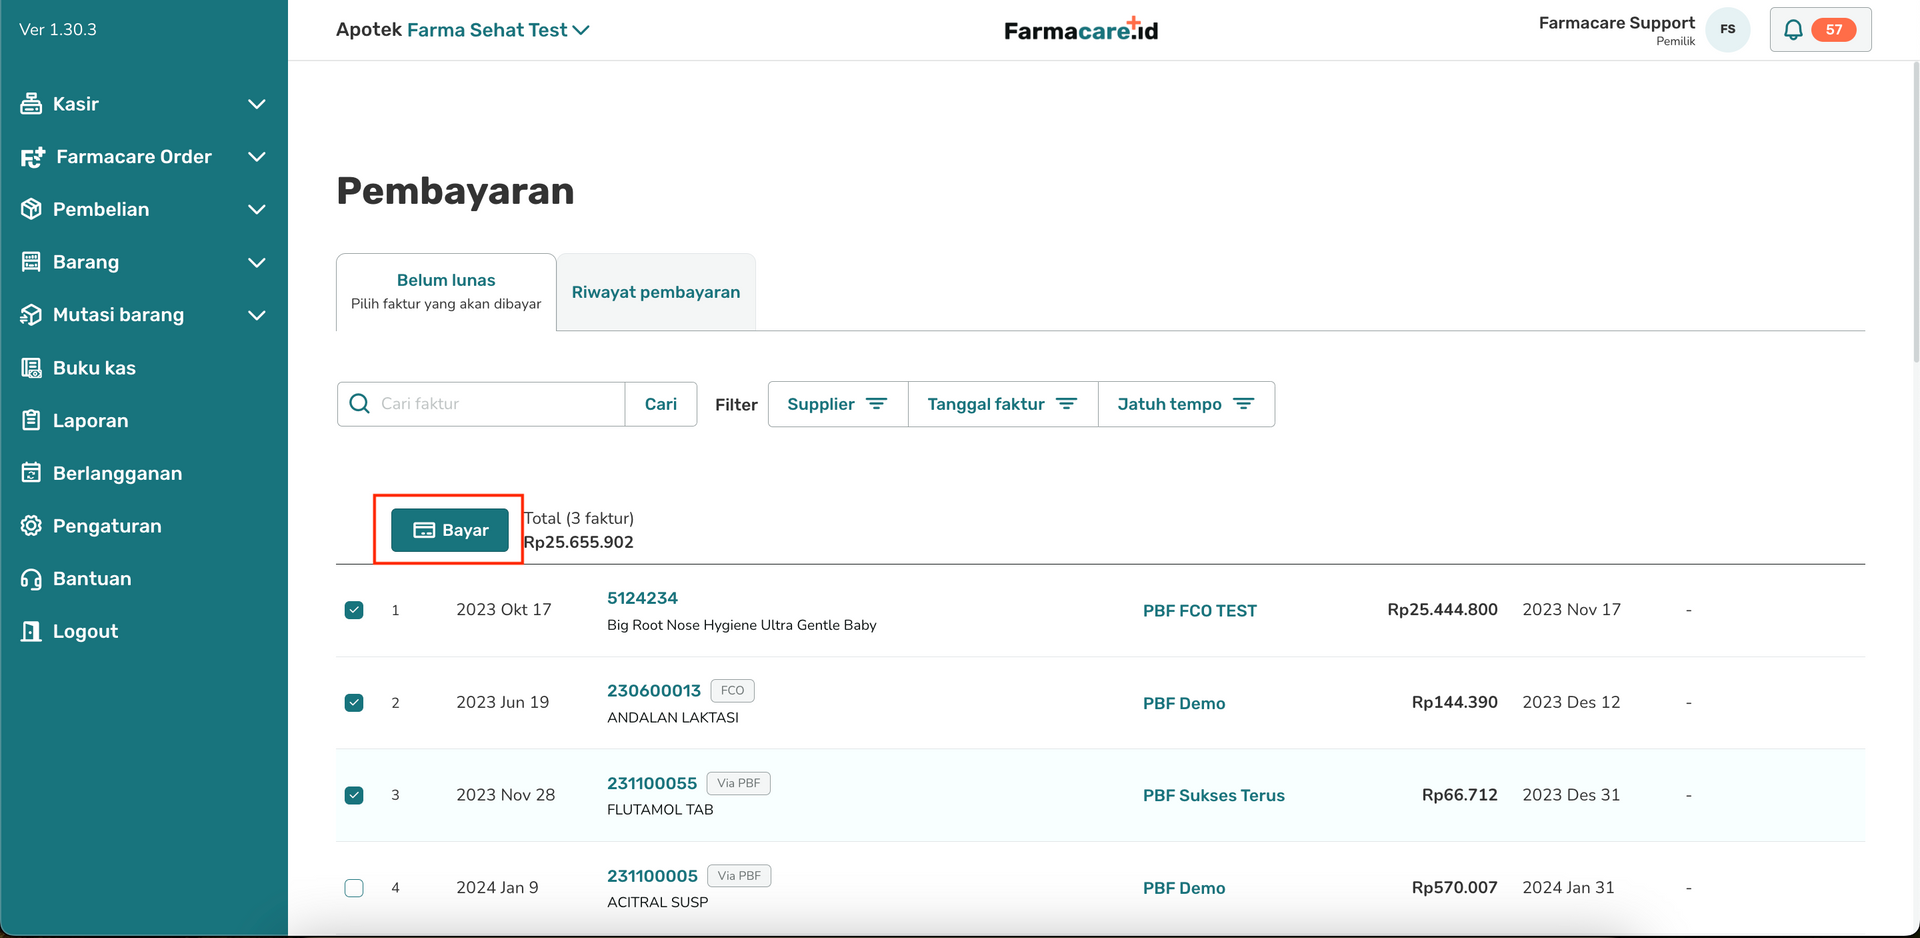Screen dimensions: 1920x938
Task: Click the Pengaturan gear icon
Action: point(31,526)
